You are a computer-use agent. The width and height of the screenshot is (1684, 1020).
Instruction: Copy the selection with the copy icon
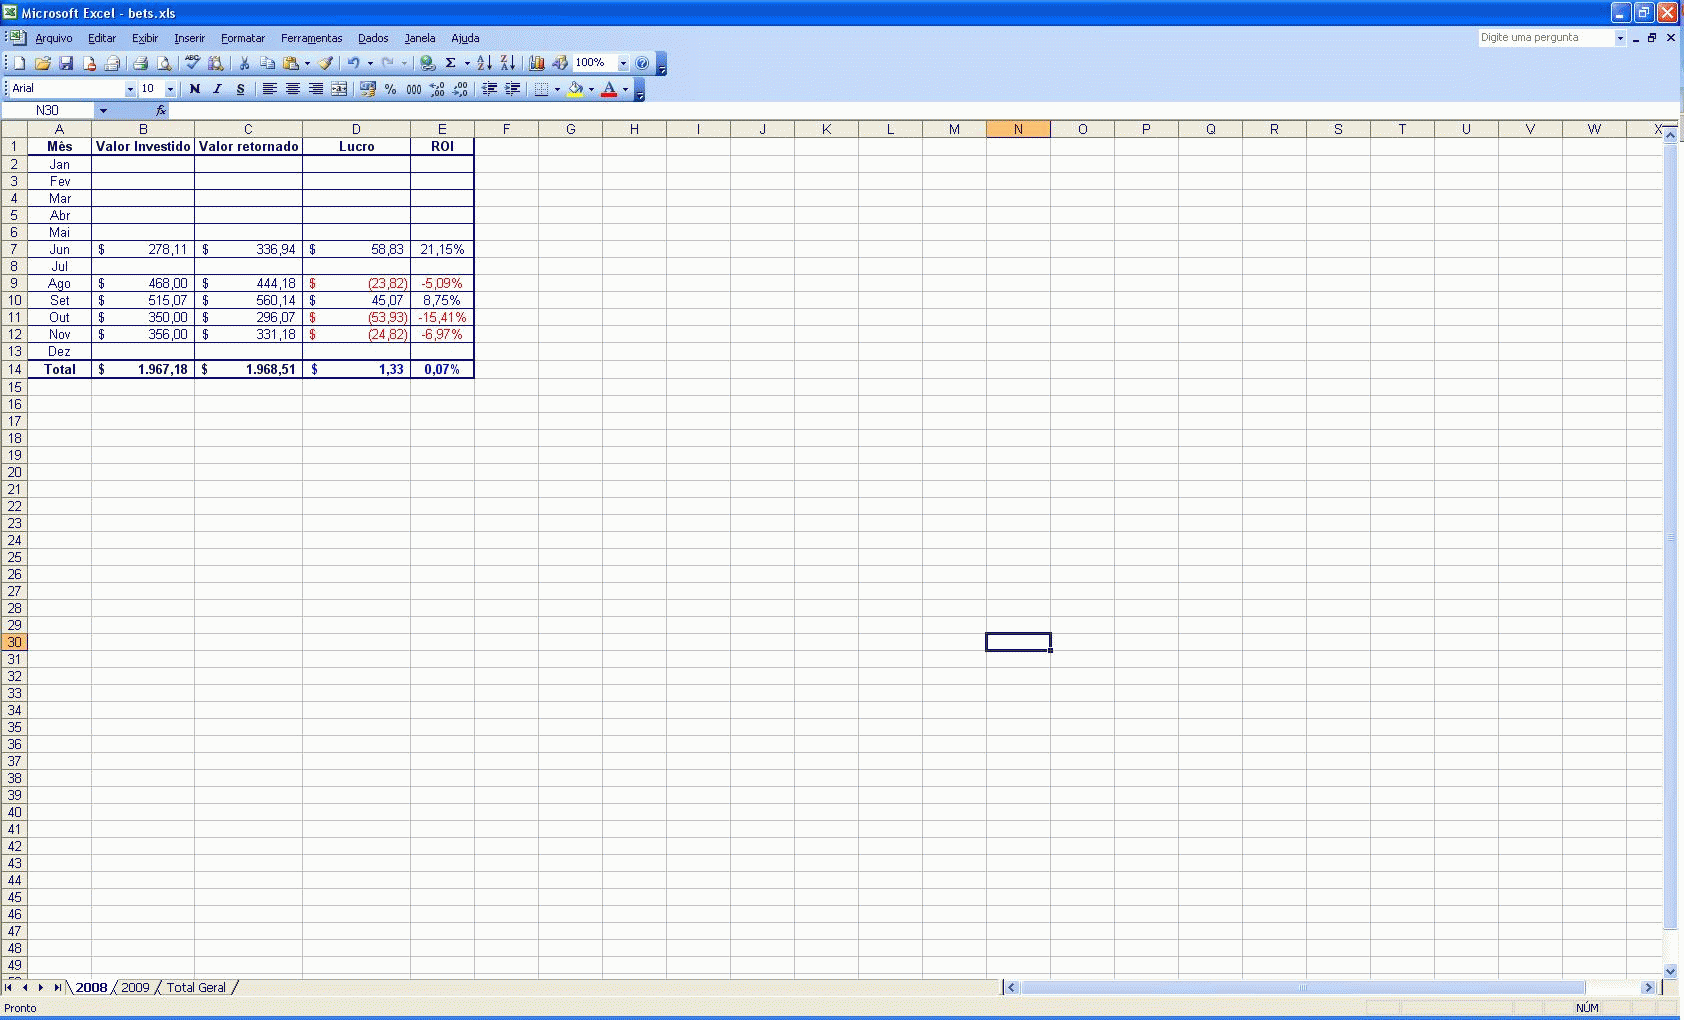[x=267, y=63]
